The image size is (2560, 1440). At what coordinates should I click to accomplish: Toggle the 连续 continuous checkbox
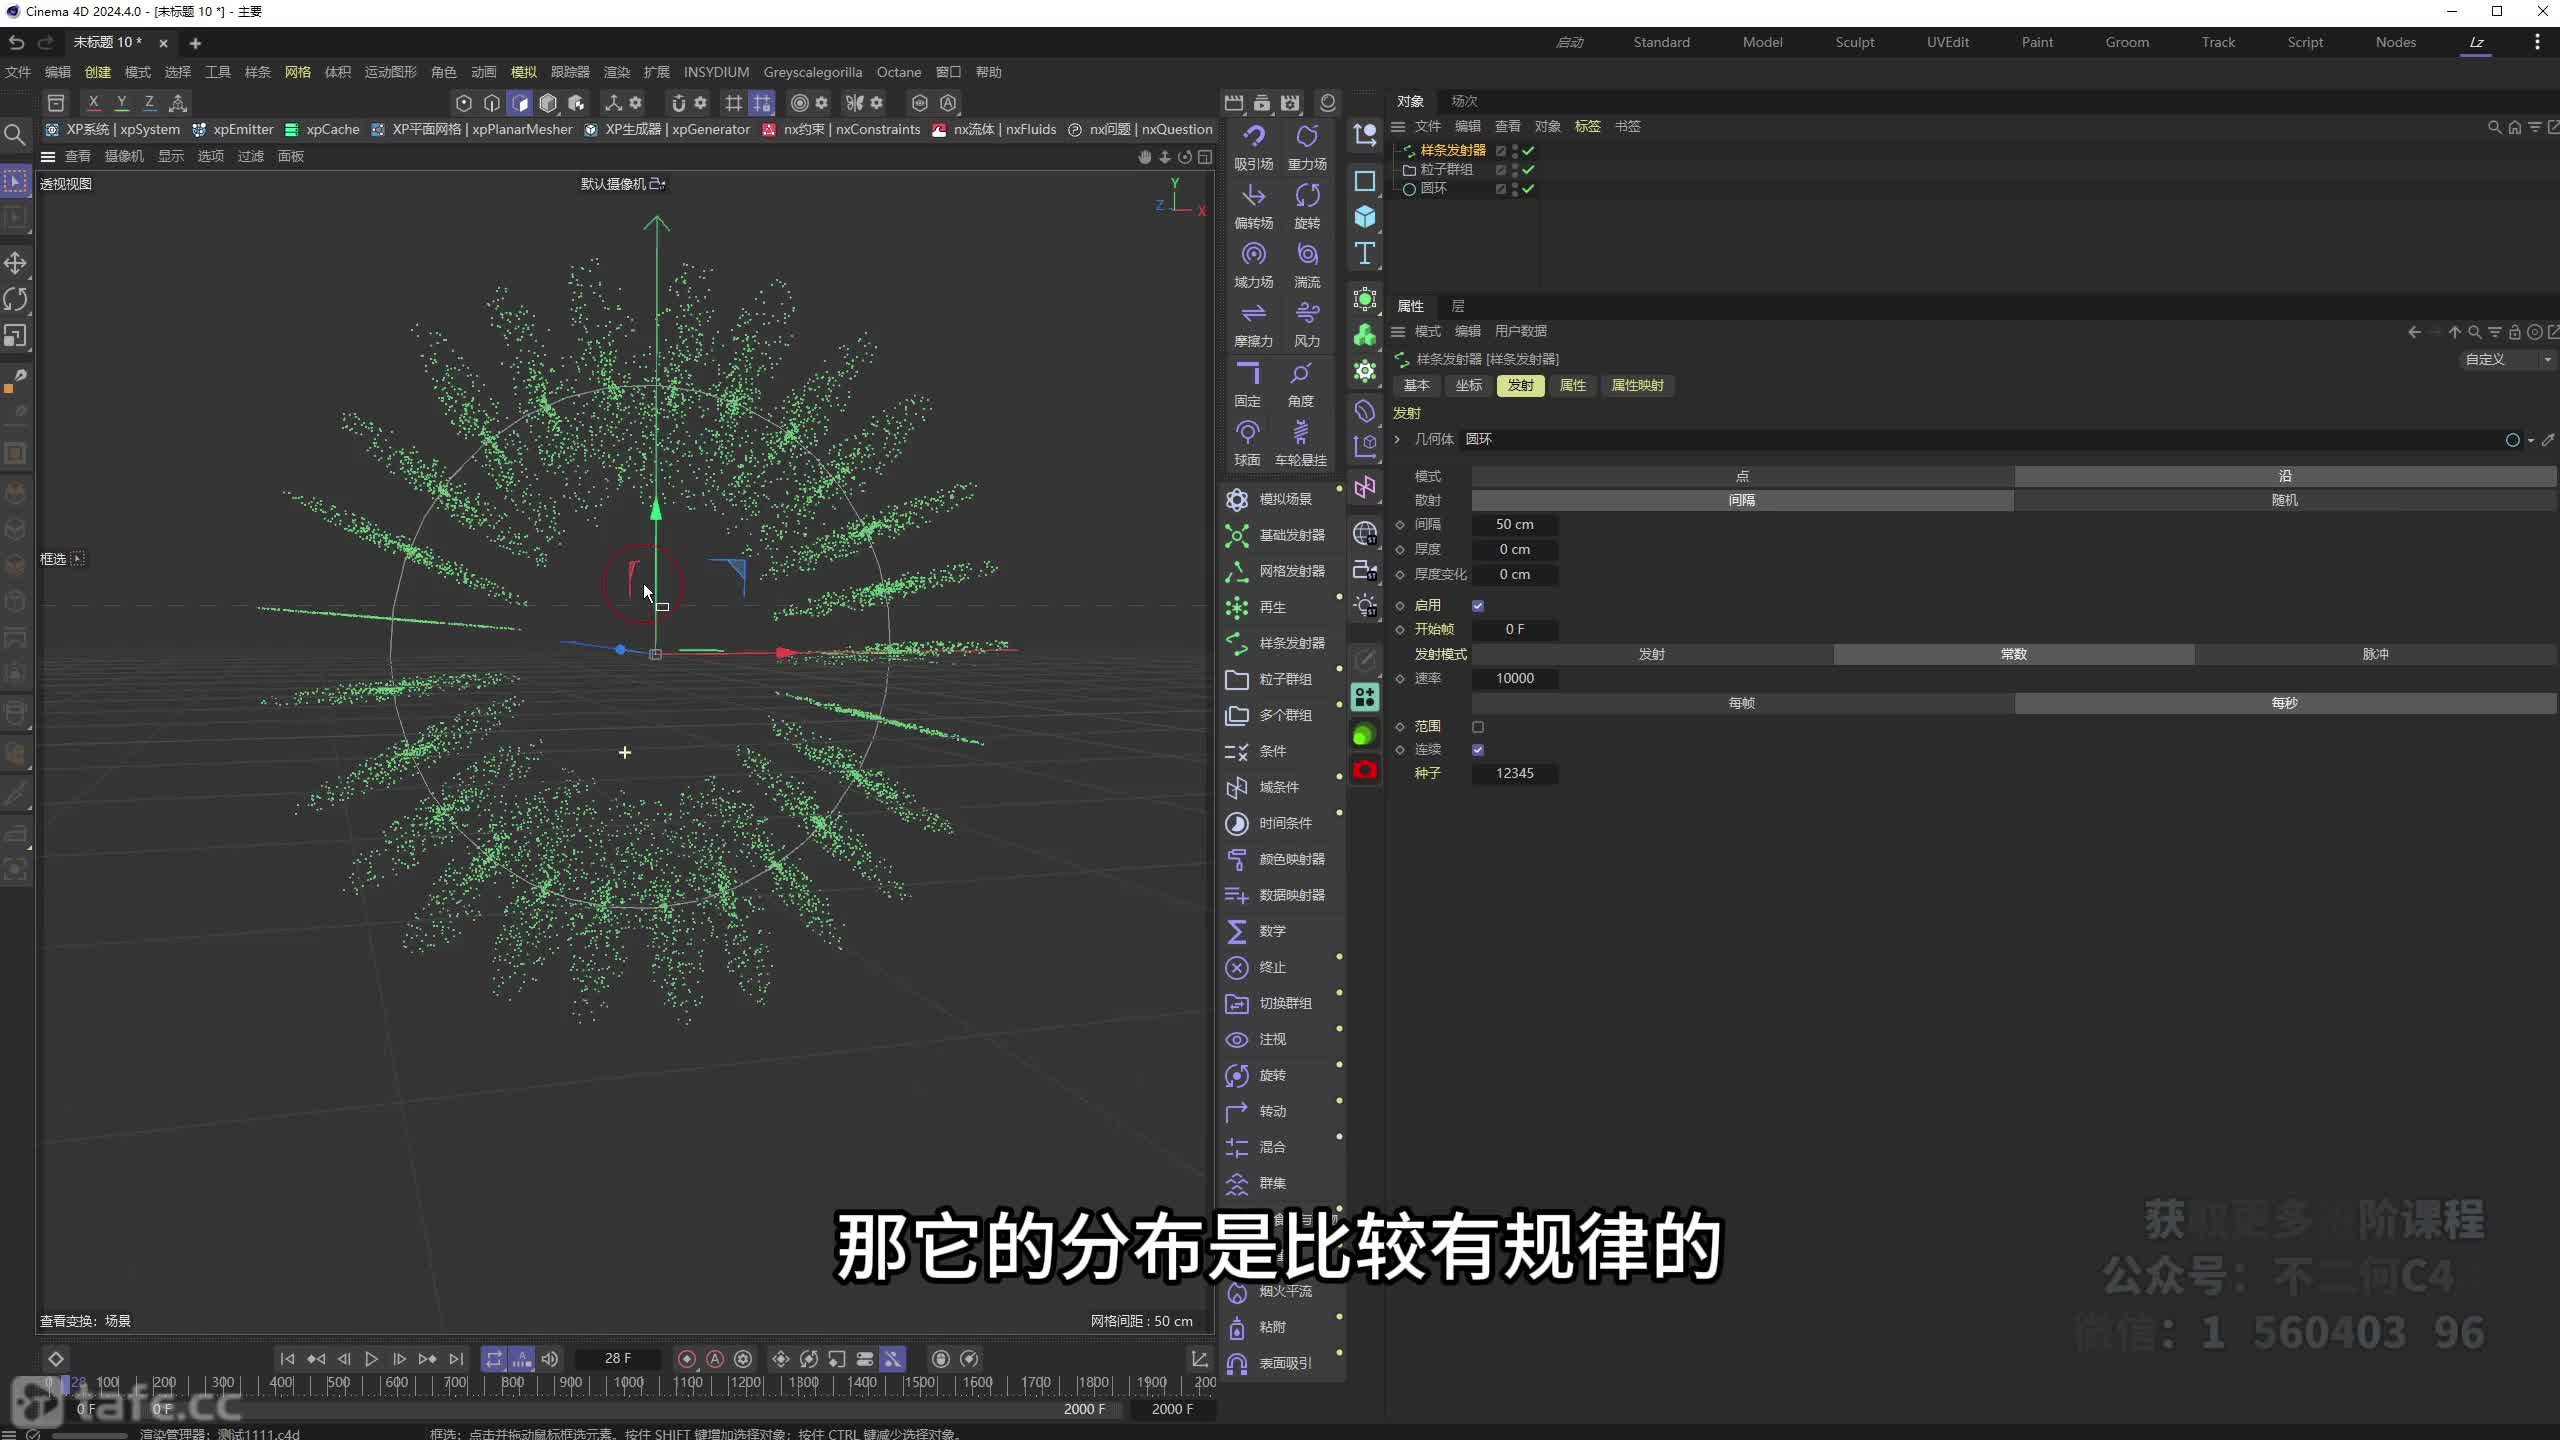pos(1478,749)
